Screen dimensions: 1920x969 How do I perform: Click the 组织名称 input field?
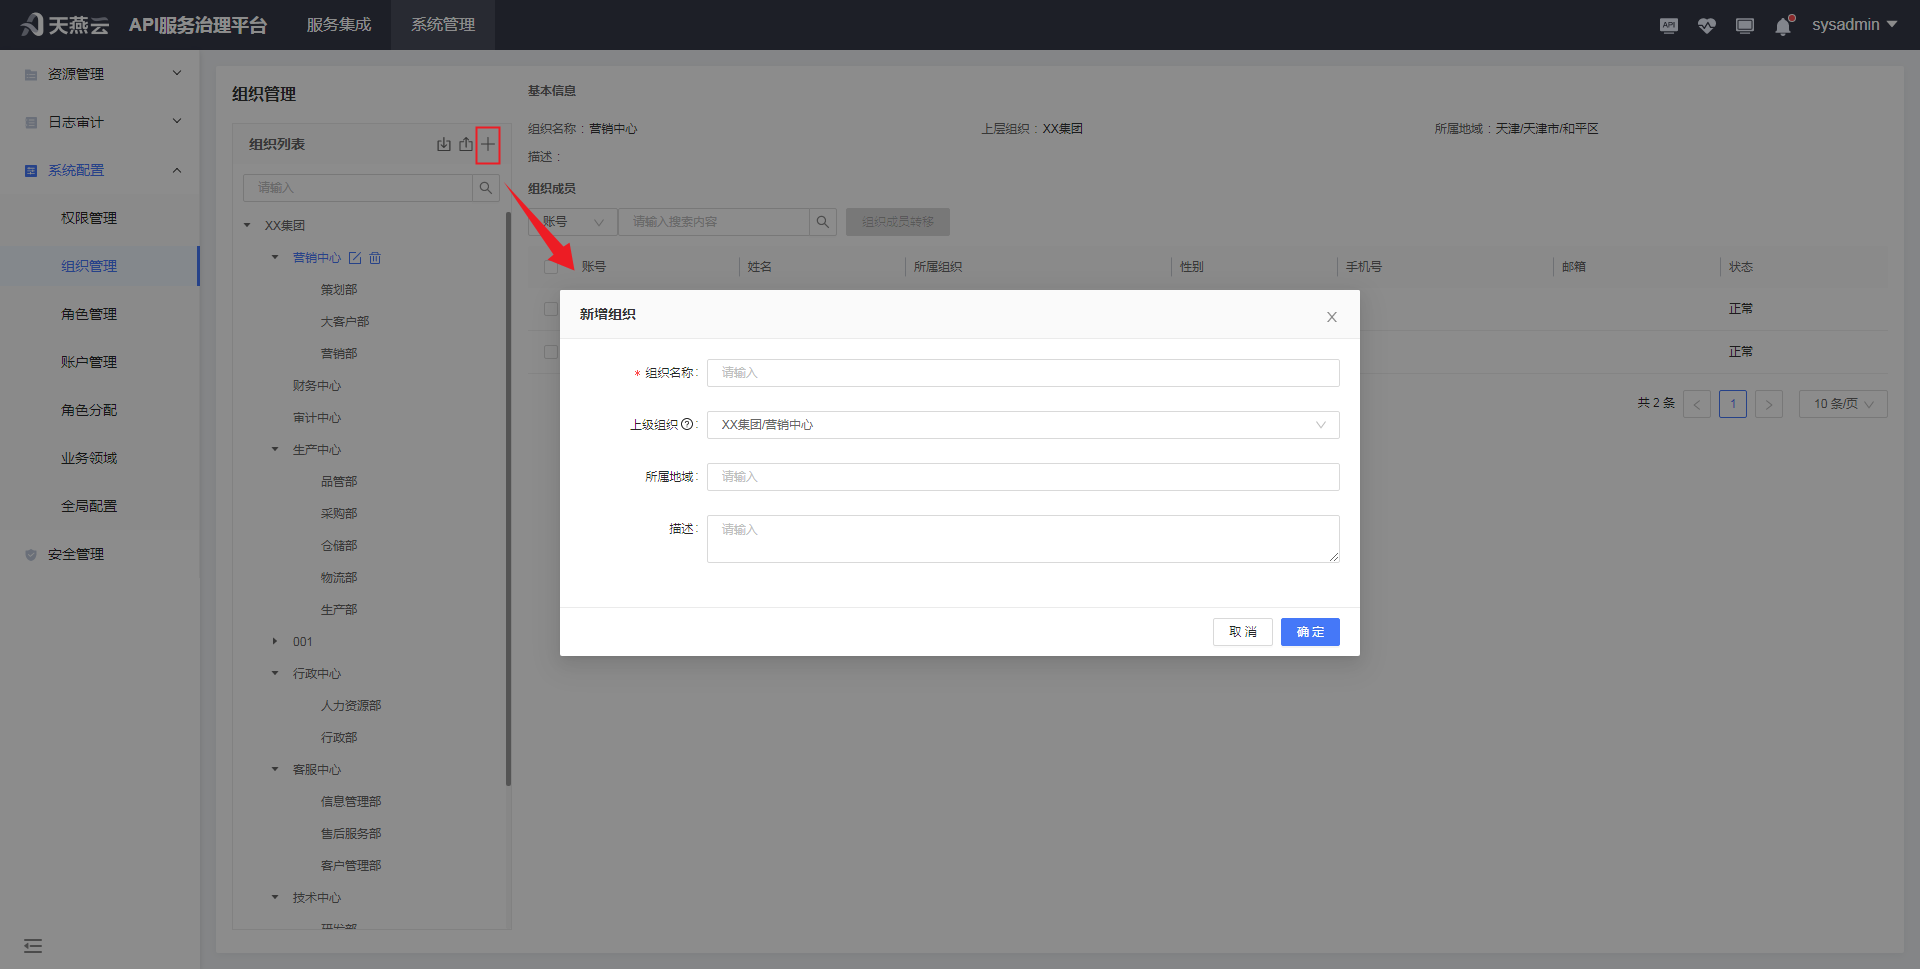[x=1022, y=373]
